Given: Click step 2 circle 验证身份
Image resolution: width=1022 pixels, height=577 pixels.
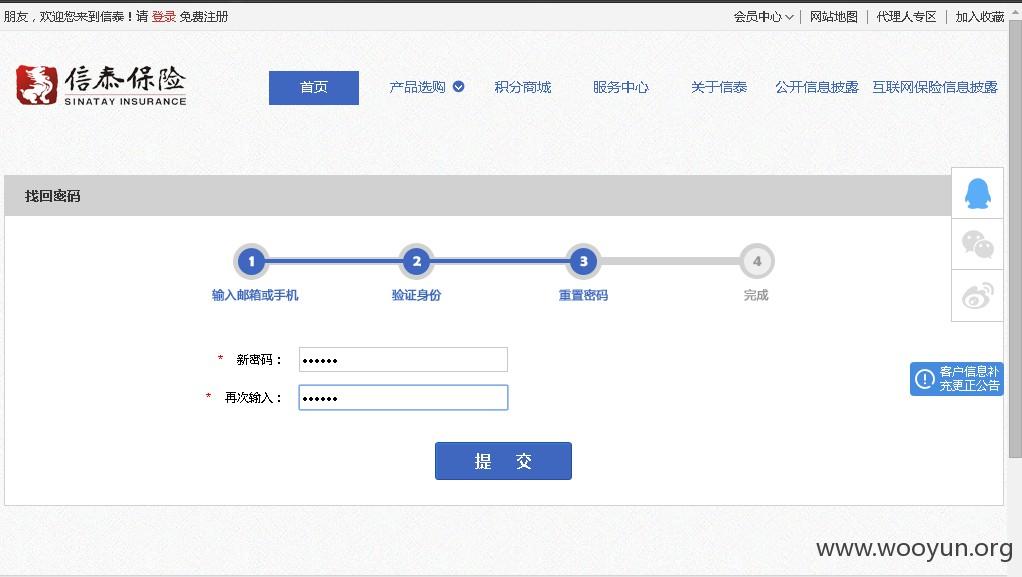Looking at the screenshot, I should [417, 261].
